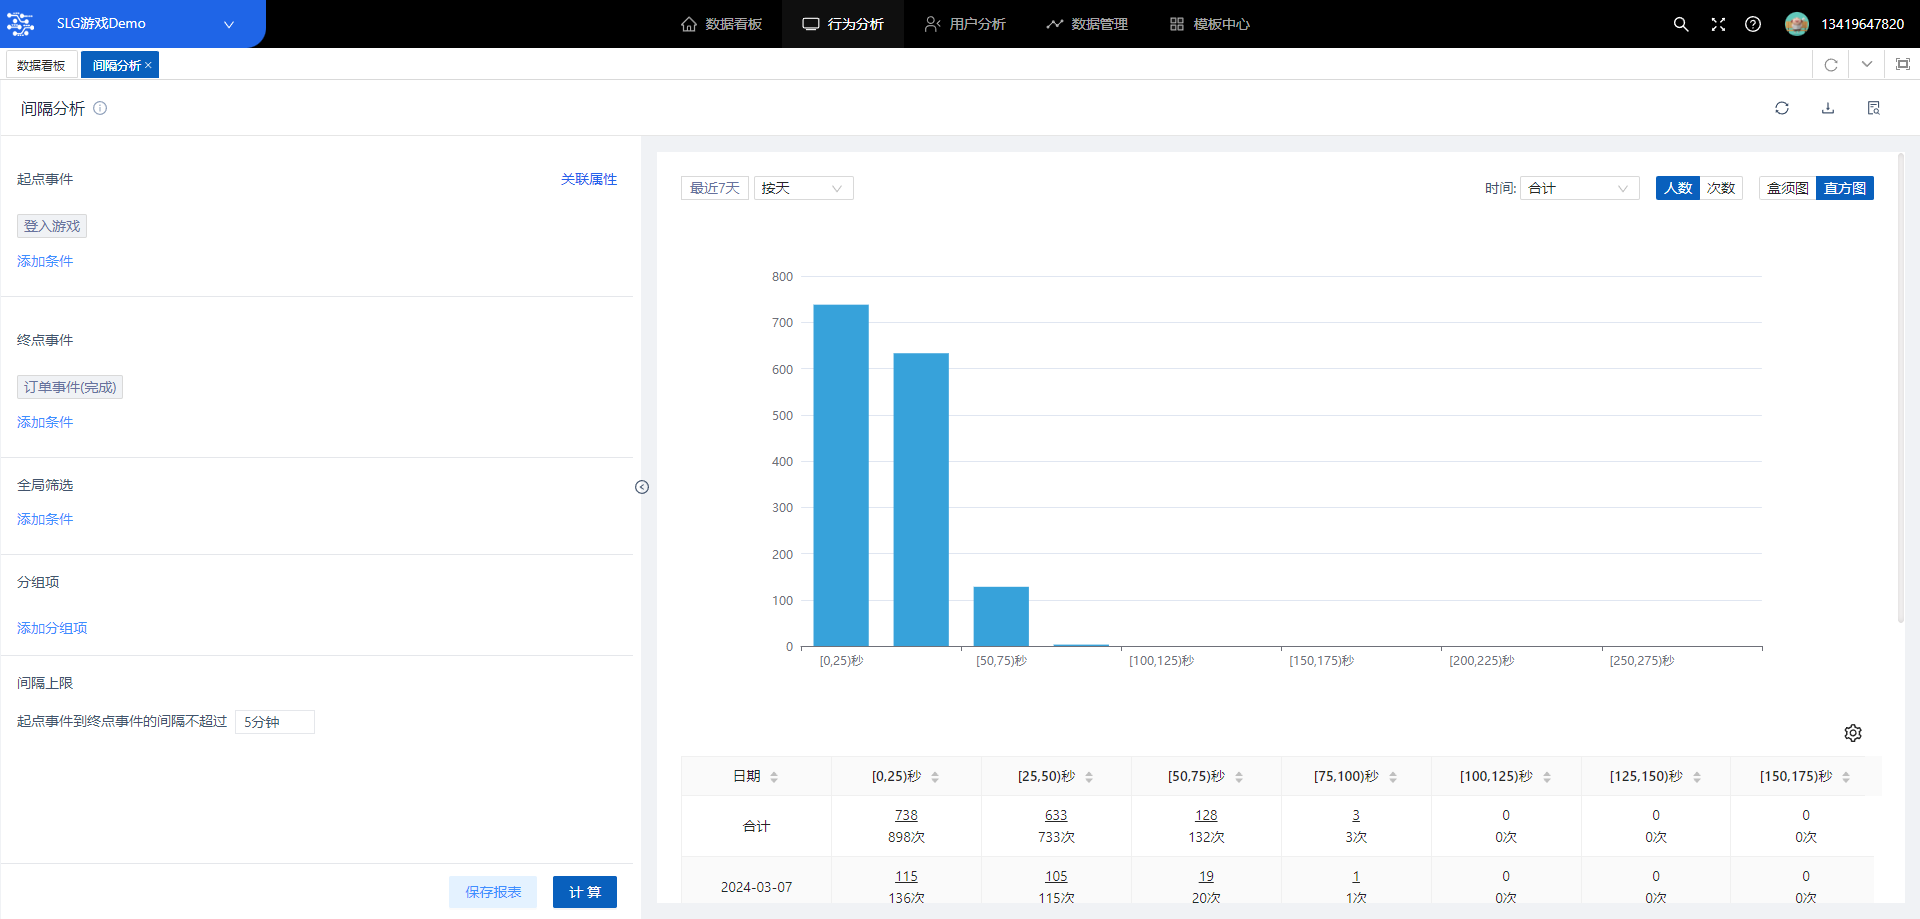Open 数据看板 in top navigation
Image resolution: width=1920 pixels, height=919 pixels.
tap(721, 24)
